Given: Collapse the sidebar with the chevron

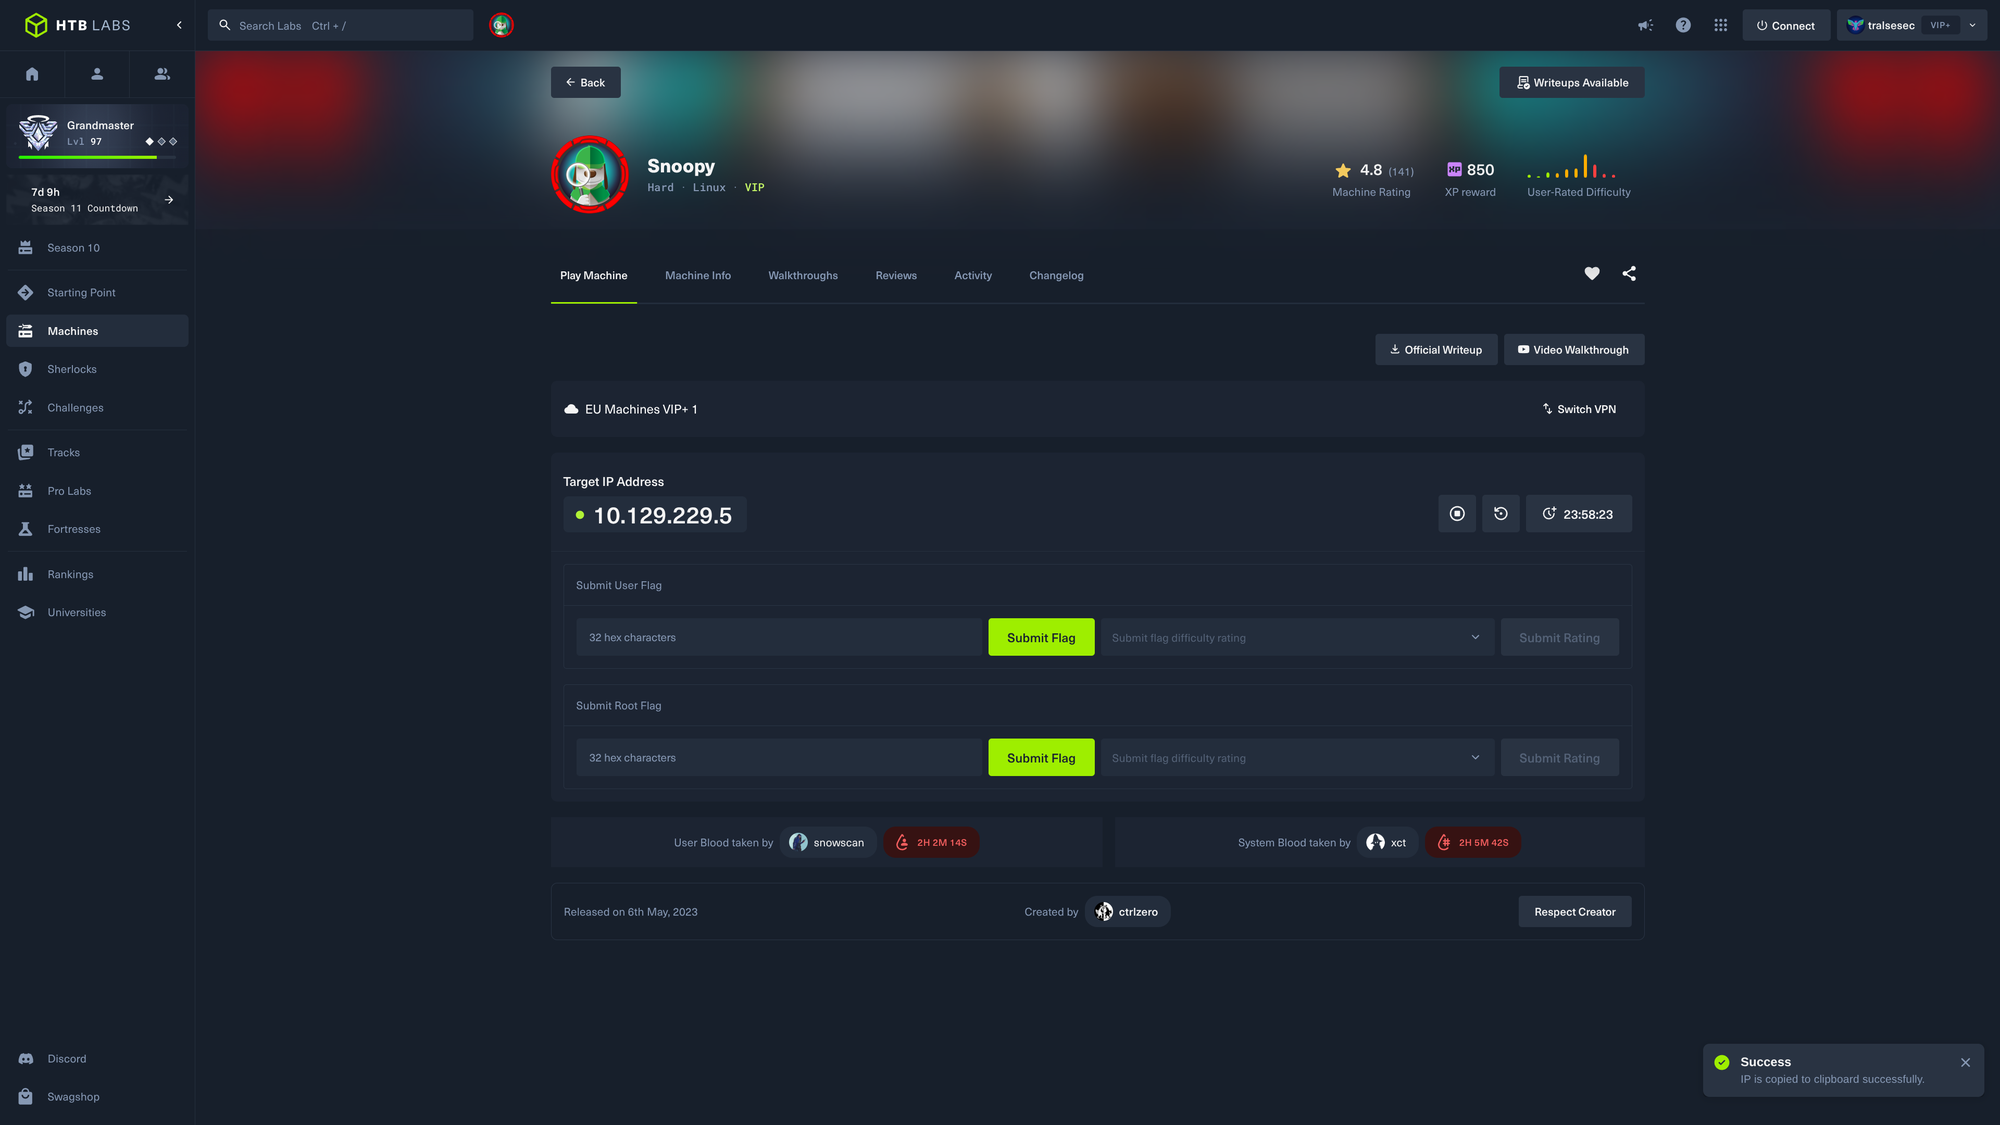Looking at the screenshot, I should [x=179, y=25].
